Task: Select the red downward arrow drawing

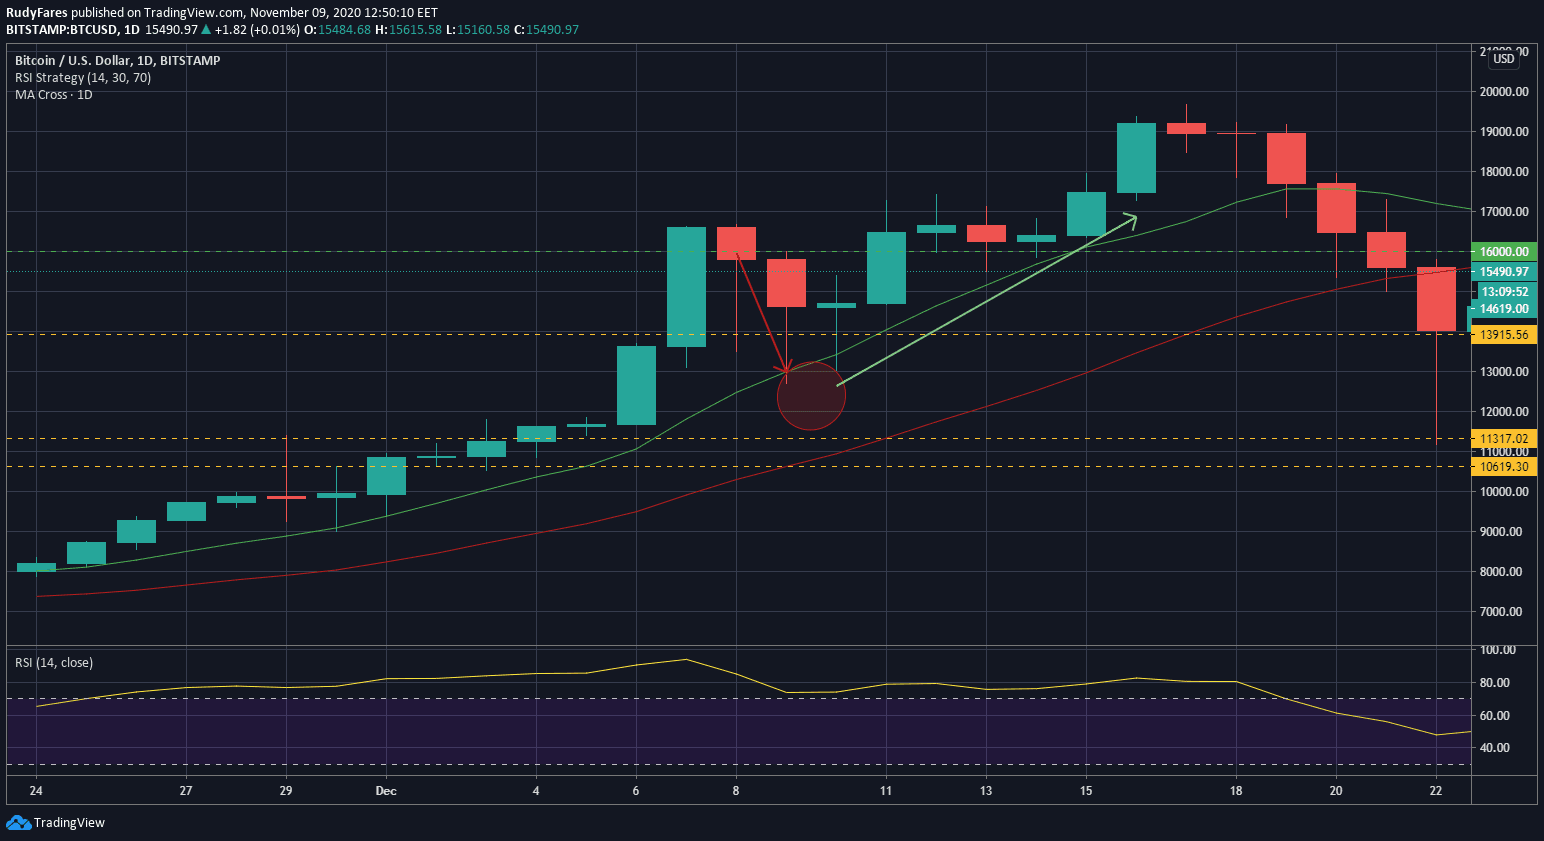Action: (x=763, y=314)
